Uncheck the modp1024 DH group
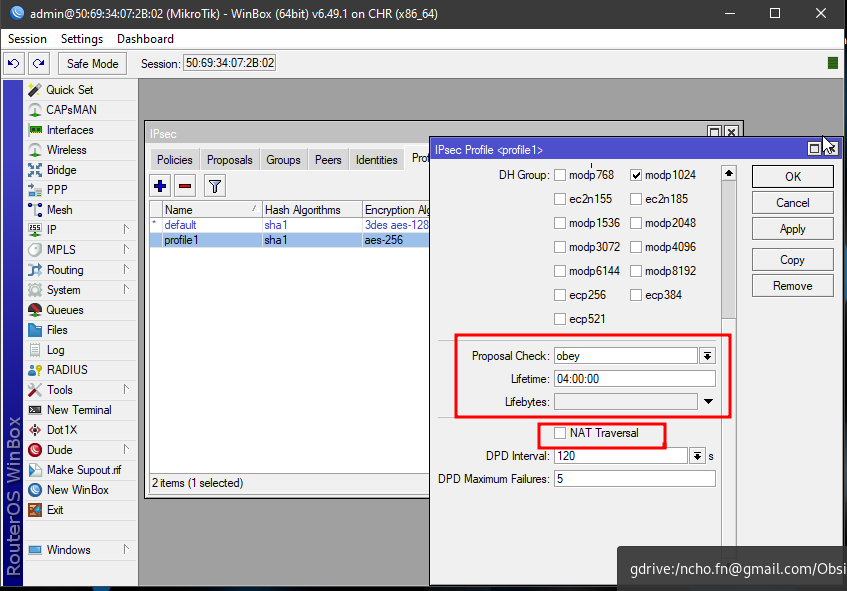This screenshot has height=591, width=847. (x=635, y=175)
